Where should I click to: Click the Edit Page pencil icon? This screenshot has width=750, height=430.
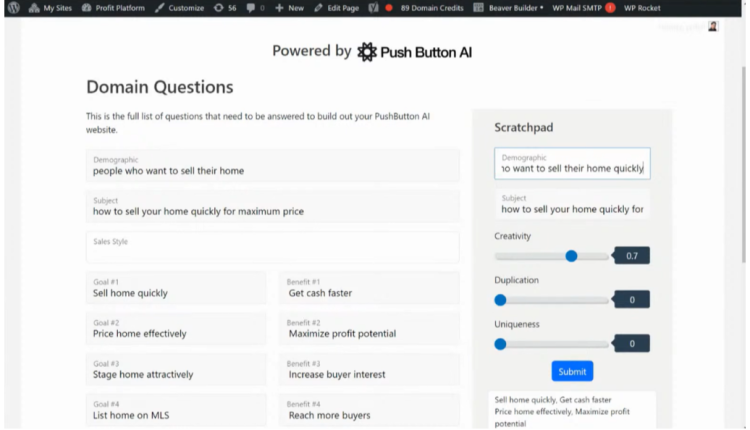(x=319, y=7)
